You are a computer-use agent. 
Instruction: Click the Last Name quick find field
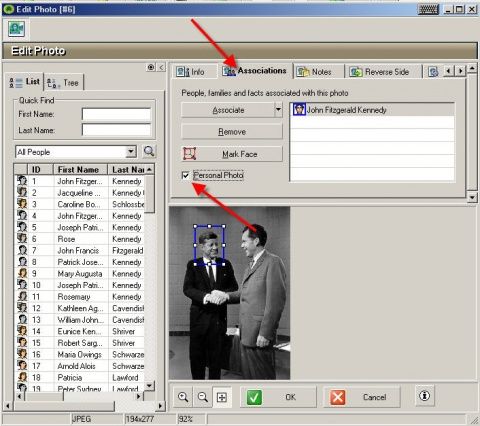[x=116, y=130]
